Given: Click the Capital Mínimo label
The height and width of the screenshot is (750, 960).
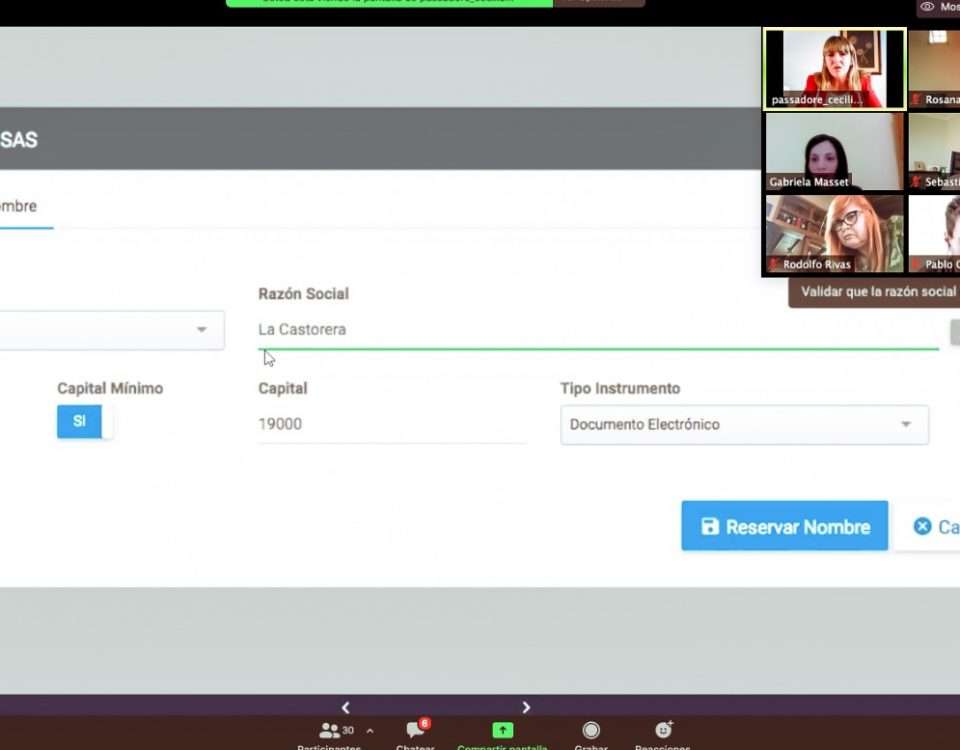Looking at the screenshot, I should pyautogui.click(x=110, y=388).
